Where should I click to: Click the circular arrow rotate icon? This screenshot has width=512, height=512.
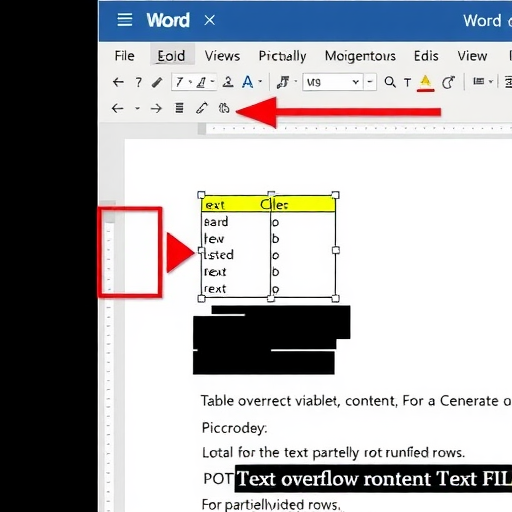point(448,82)
